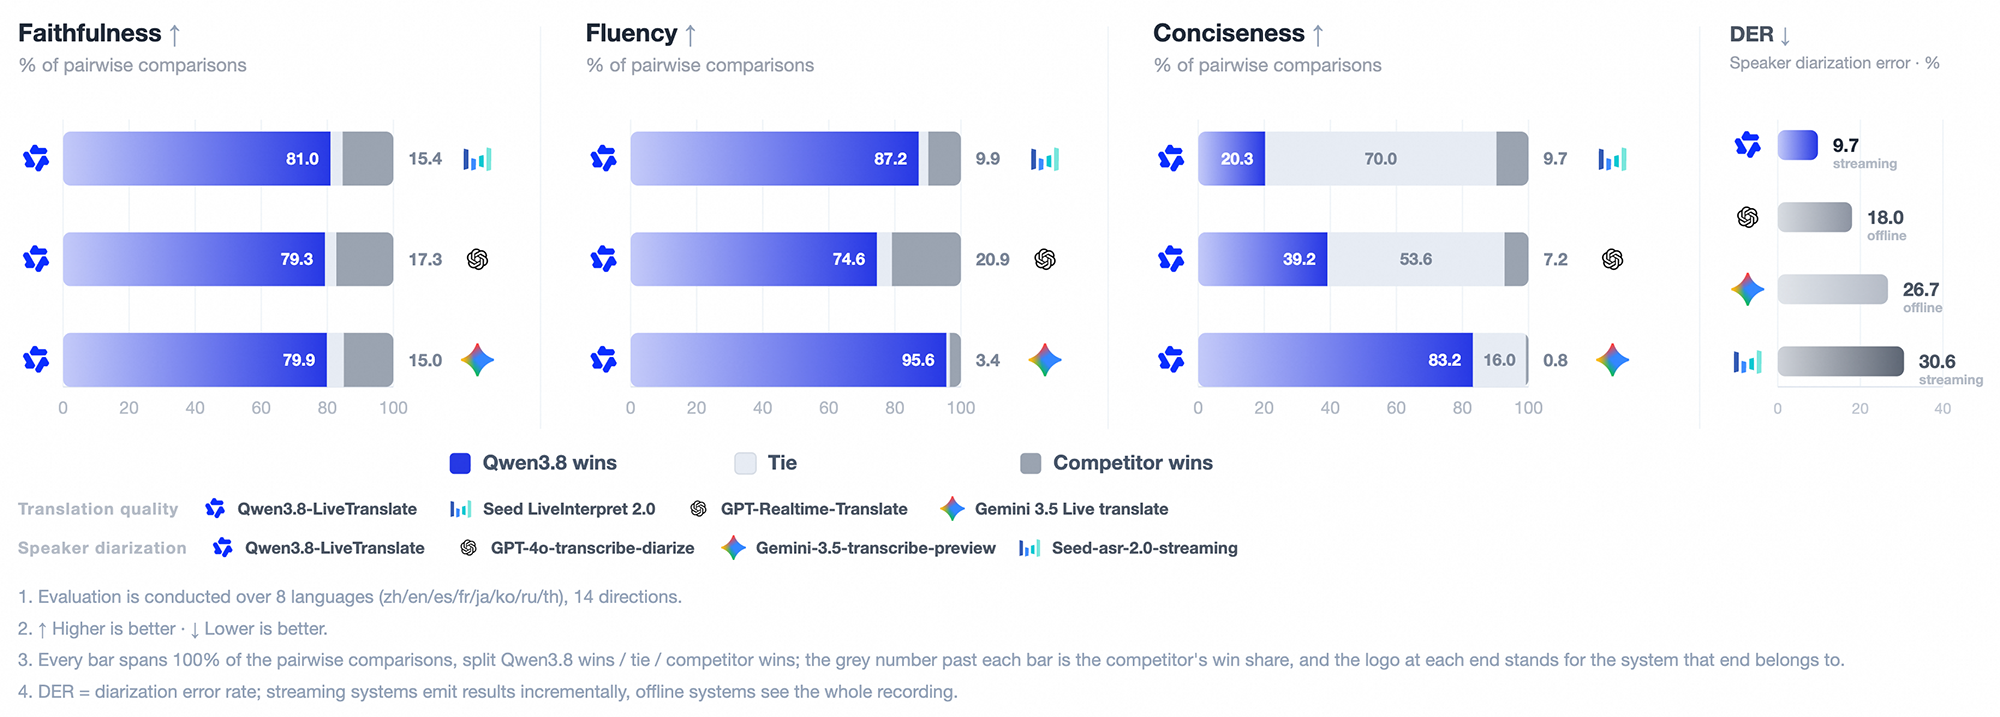Click the light Tie legend swatch
Viewport: 2000px width, 717px height.
coord(745,463)
